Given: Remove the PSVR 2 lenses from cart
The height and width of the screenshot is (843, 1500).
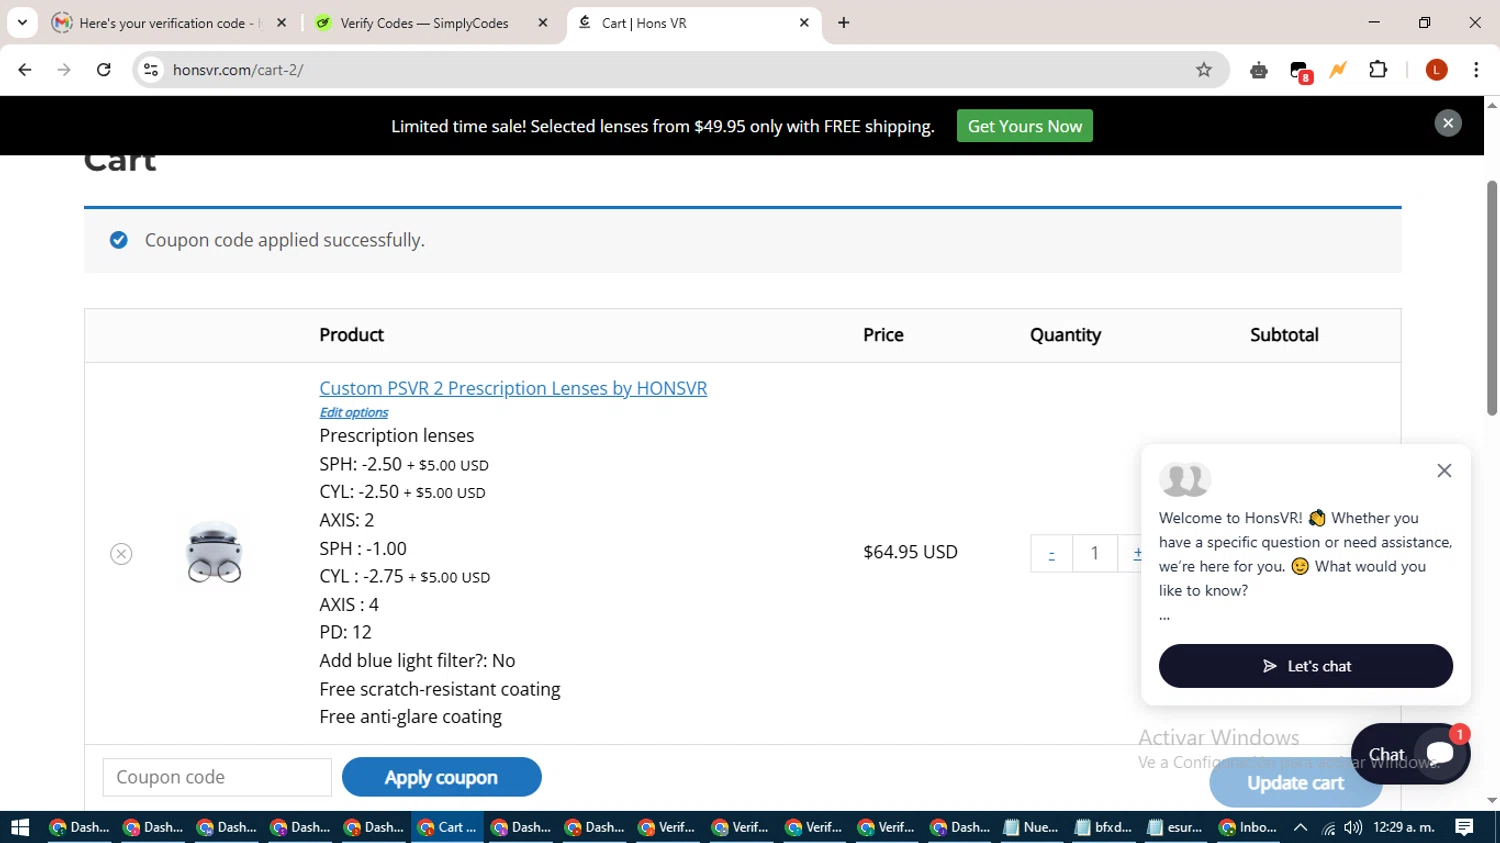Looking at the screenshot, I should tap(121, 553).
